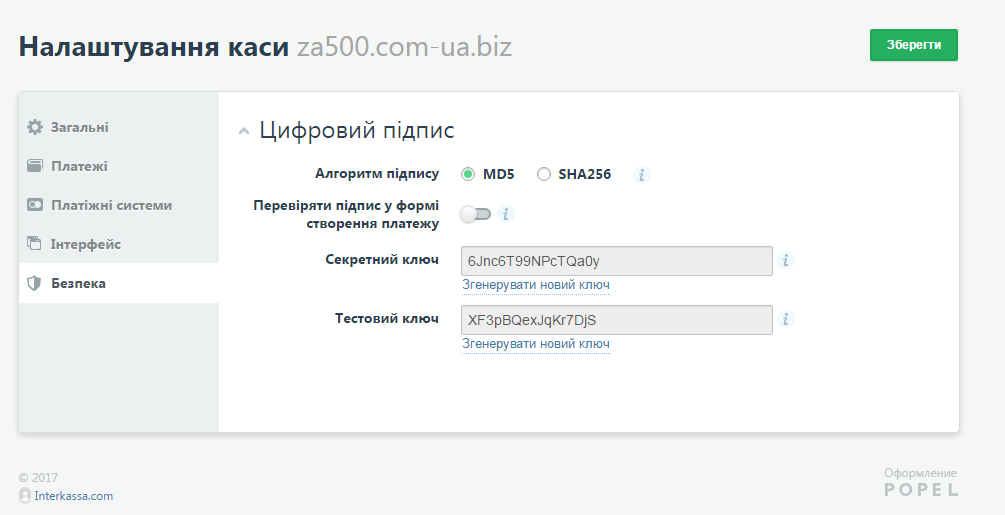Click info icon beside signature check toggle
1005x515 pixels.
pos(506,214)
